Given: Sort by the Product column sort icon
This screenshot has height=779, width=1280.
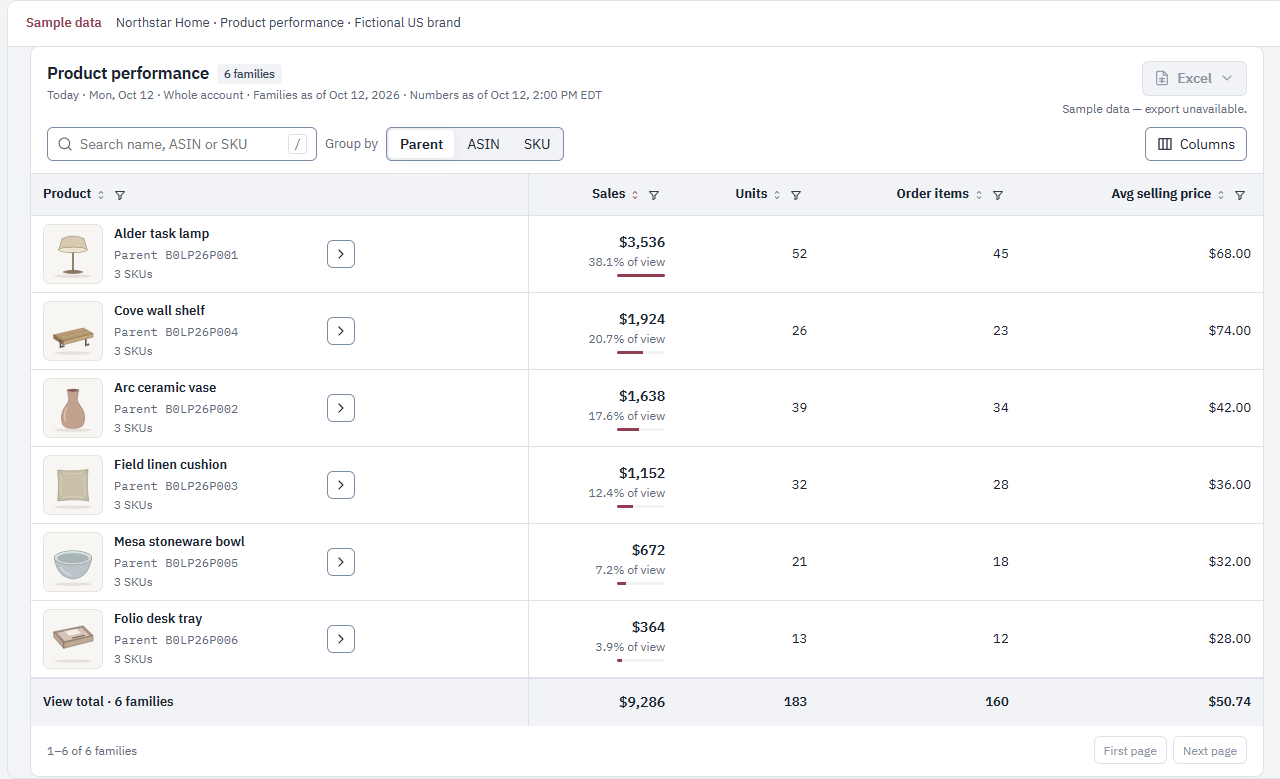Looking at the screenshot, I should click(x=101, y=195).
